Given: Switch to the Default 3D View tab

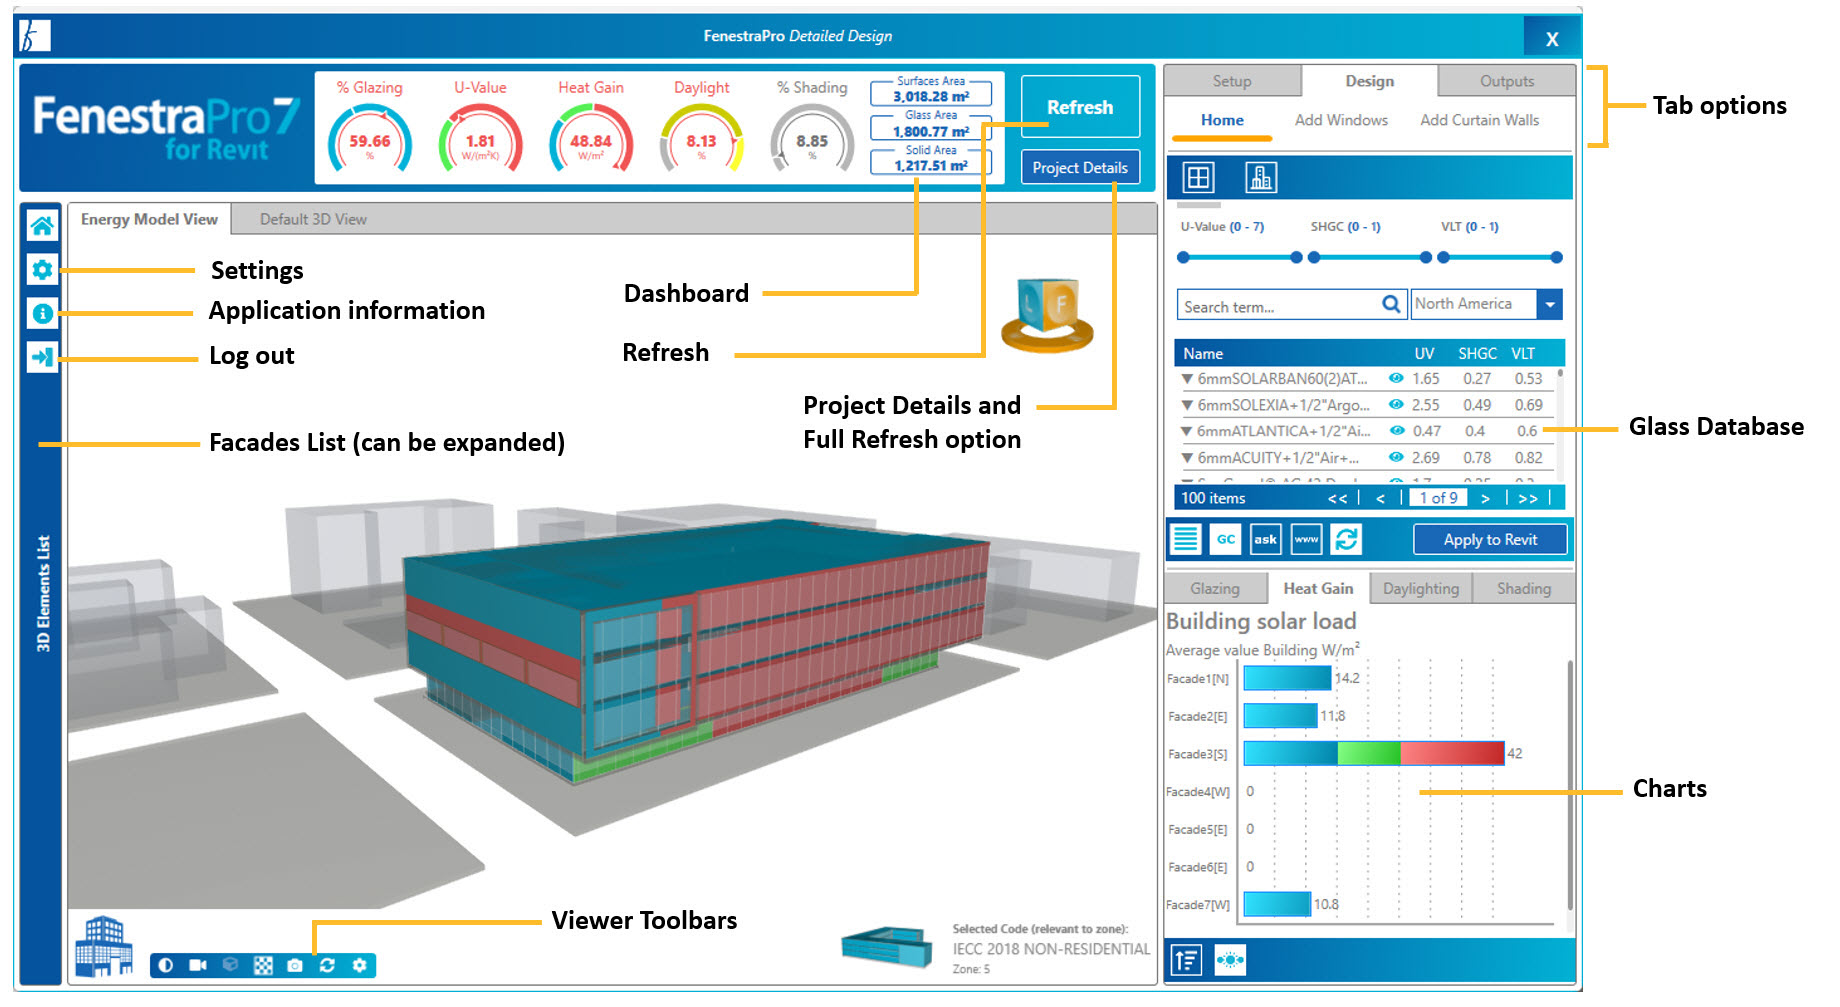Looking at the screenshot, I should coord(313,219).
